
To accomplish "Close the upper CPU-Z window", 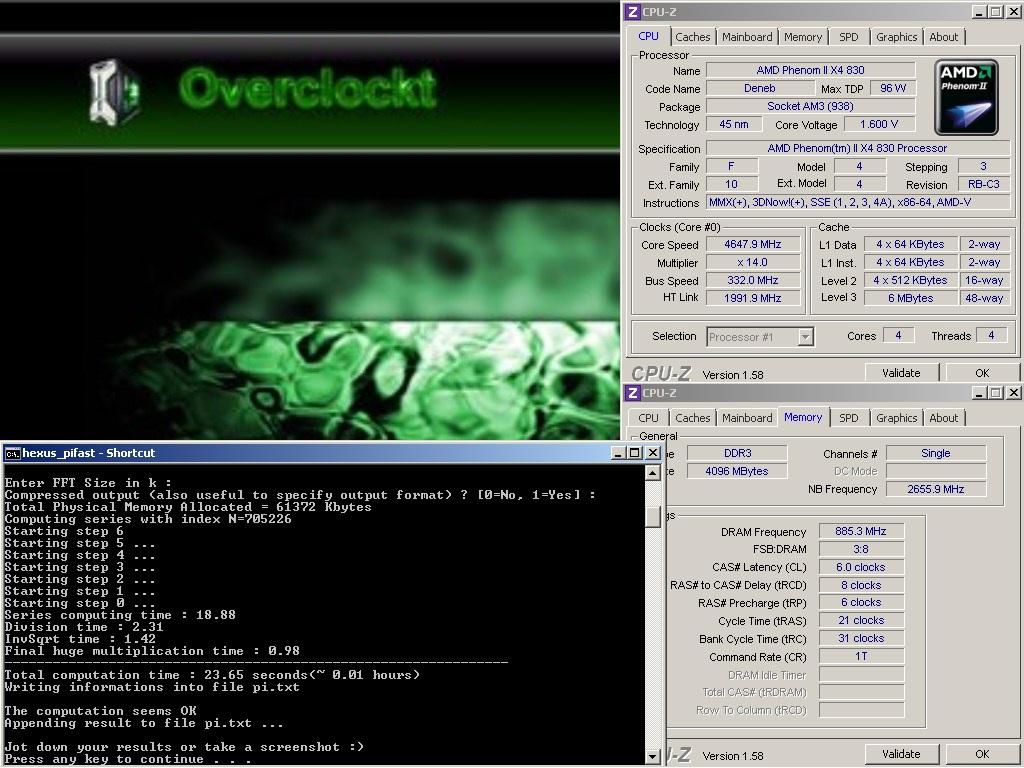I will (1013, 12).
